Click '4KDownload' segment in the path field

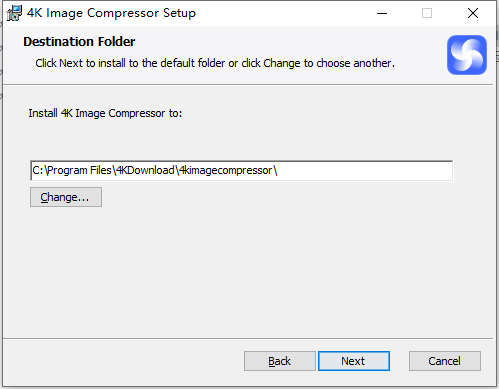(x=145, y=170)
